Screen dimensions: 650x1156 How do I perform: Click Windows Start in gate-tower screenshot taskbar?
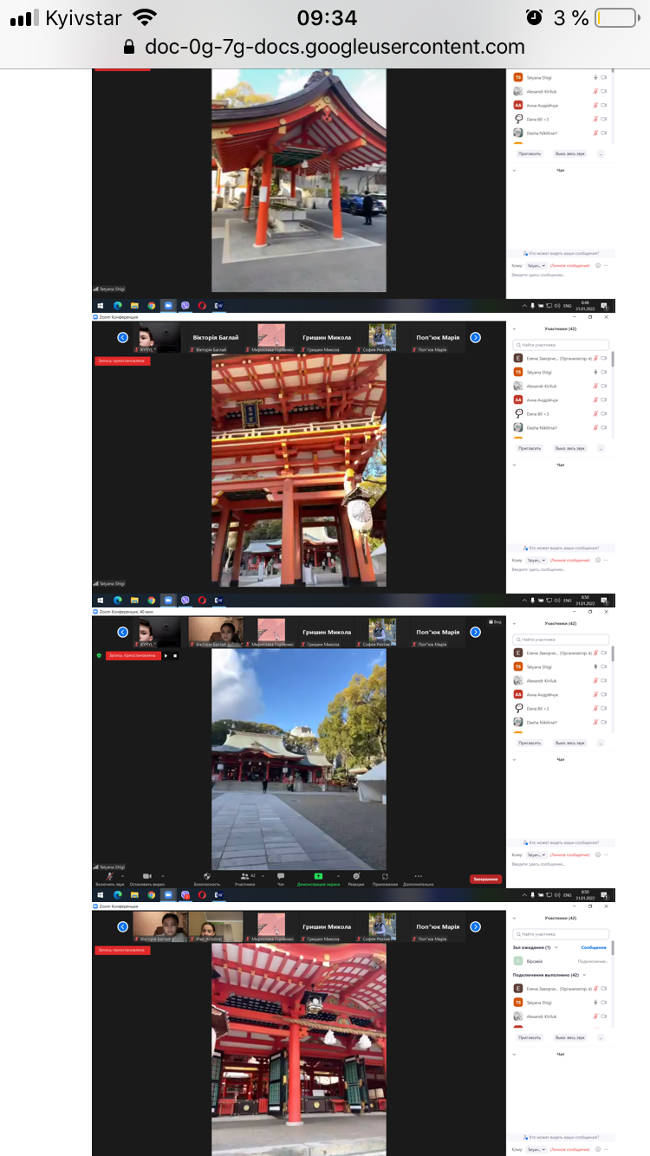[100, 600]
